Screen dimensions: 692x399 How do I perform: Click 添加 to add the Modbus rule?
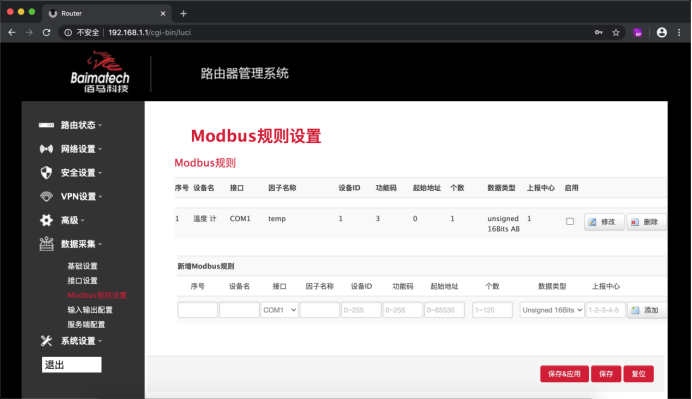click(x=647, y=310)
